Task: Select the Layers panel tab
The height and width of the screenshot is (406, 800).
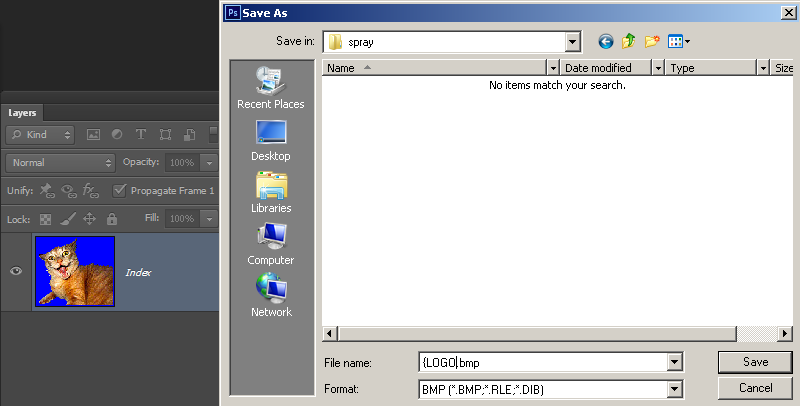Action: point(22,113)
